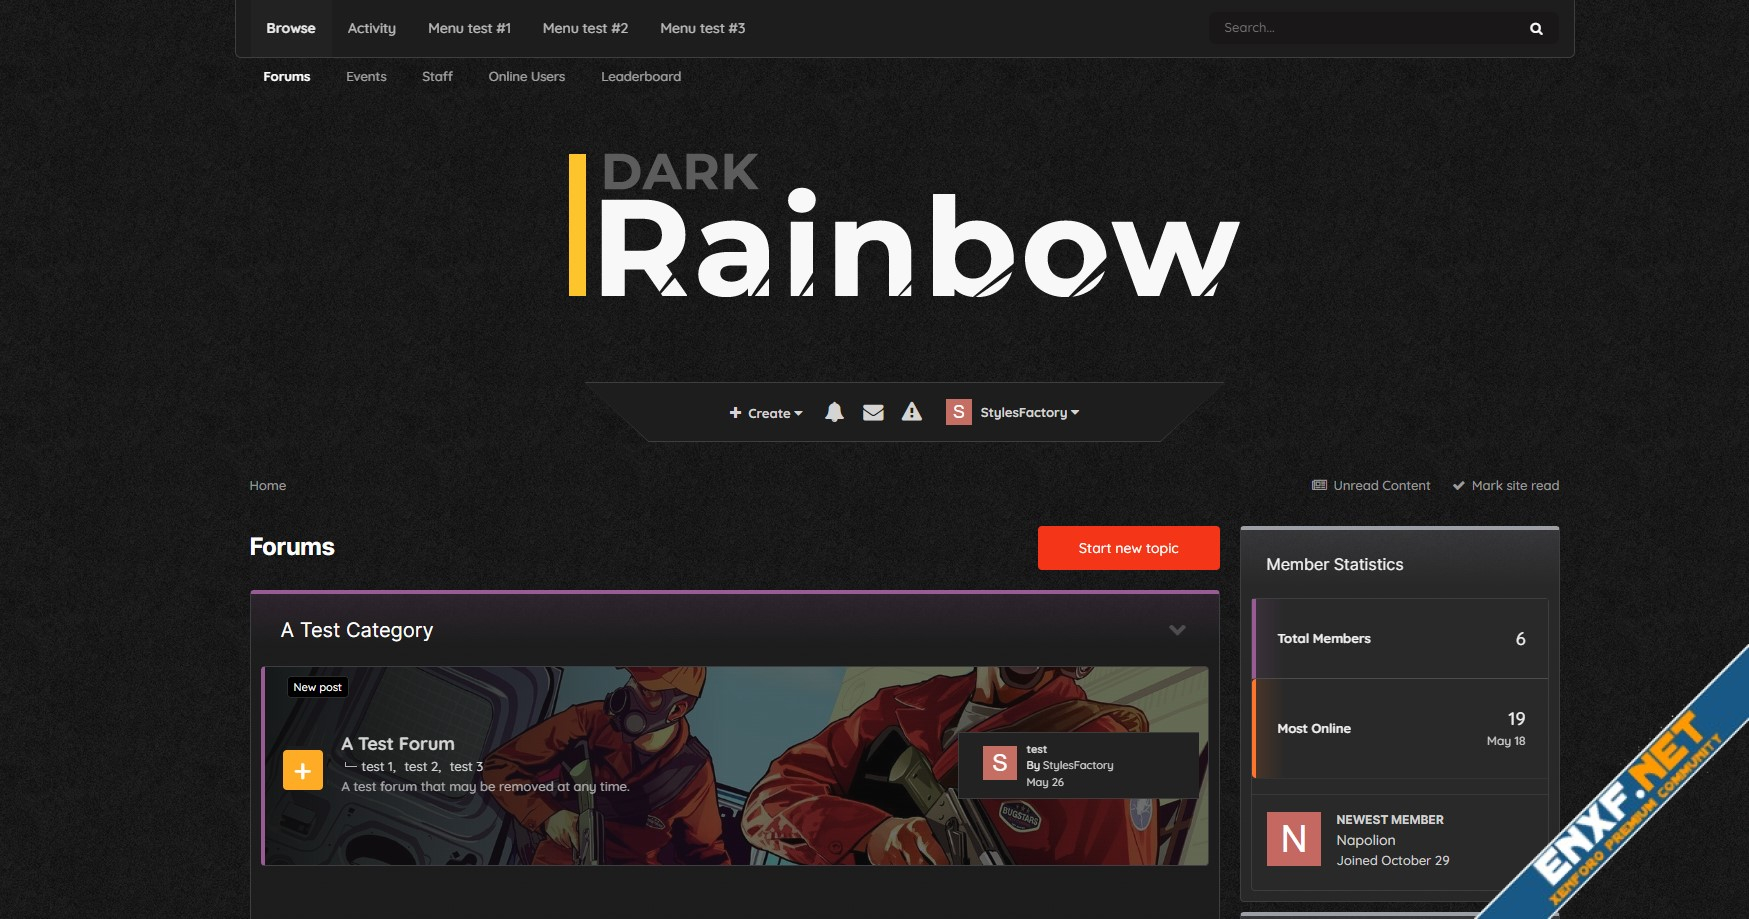Mark site read with checkmark
This screenshot has height=919, width=1749.
(1506, 486)
